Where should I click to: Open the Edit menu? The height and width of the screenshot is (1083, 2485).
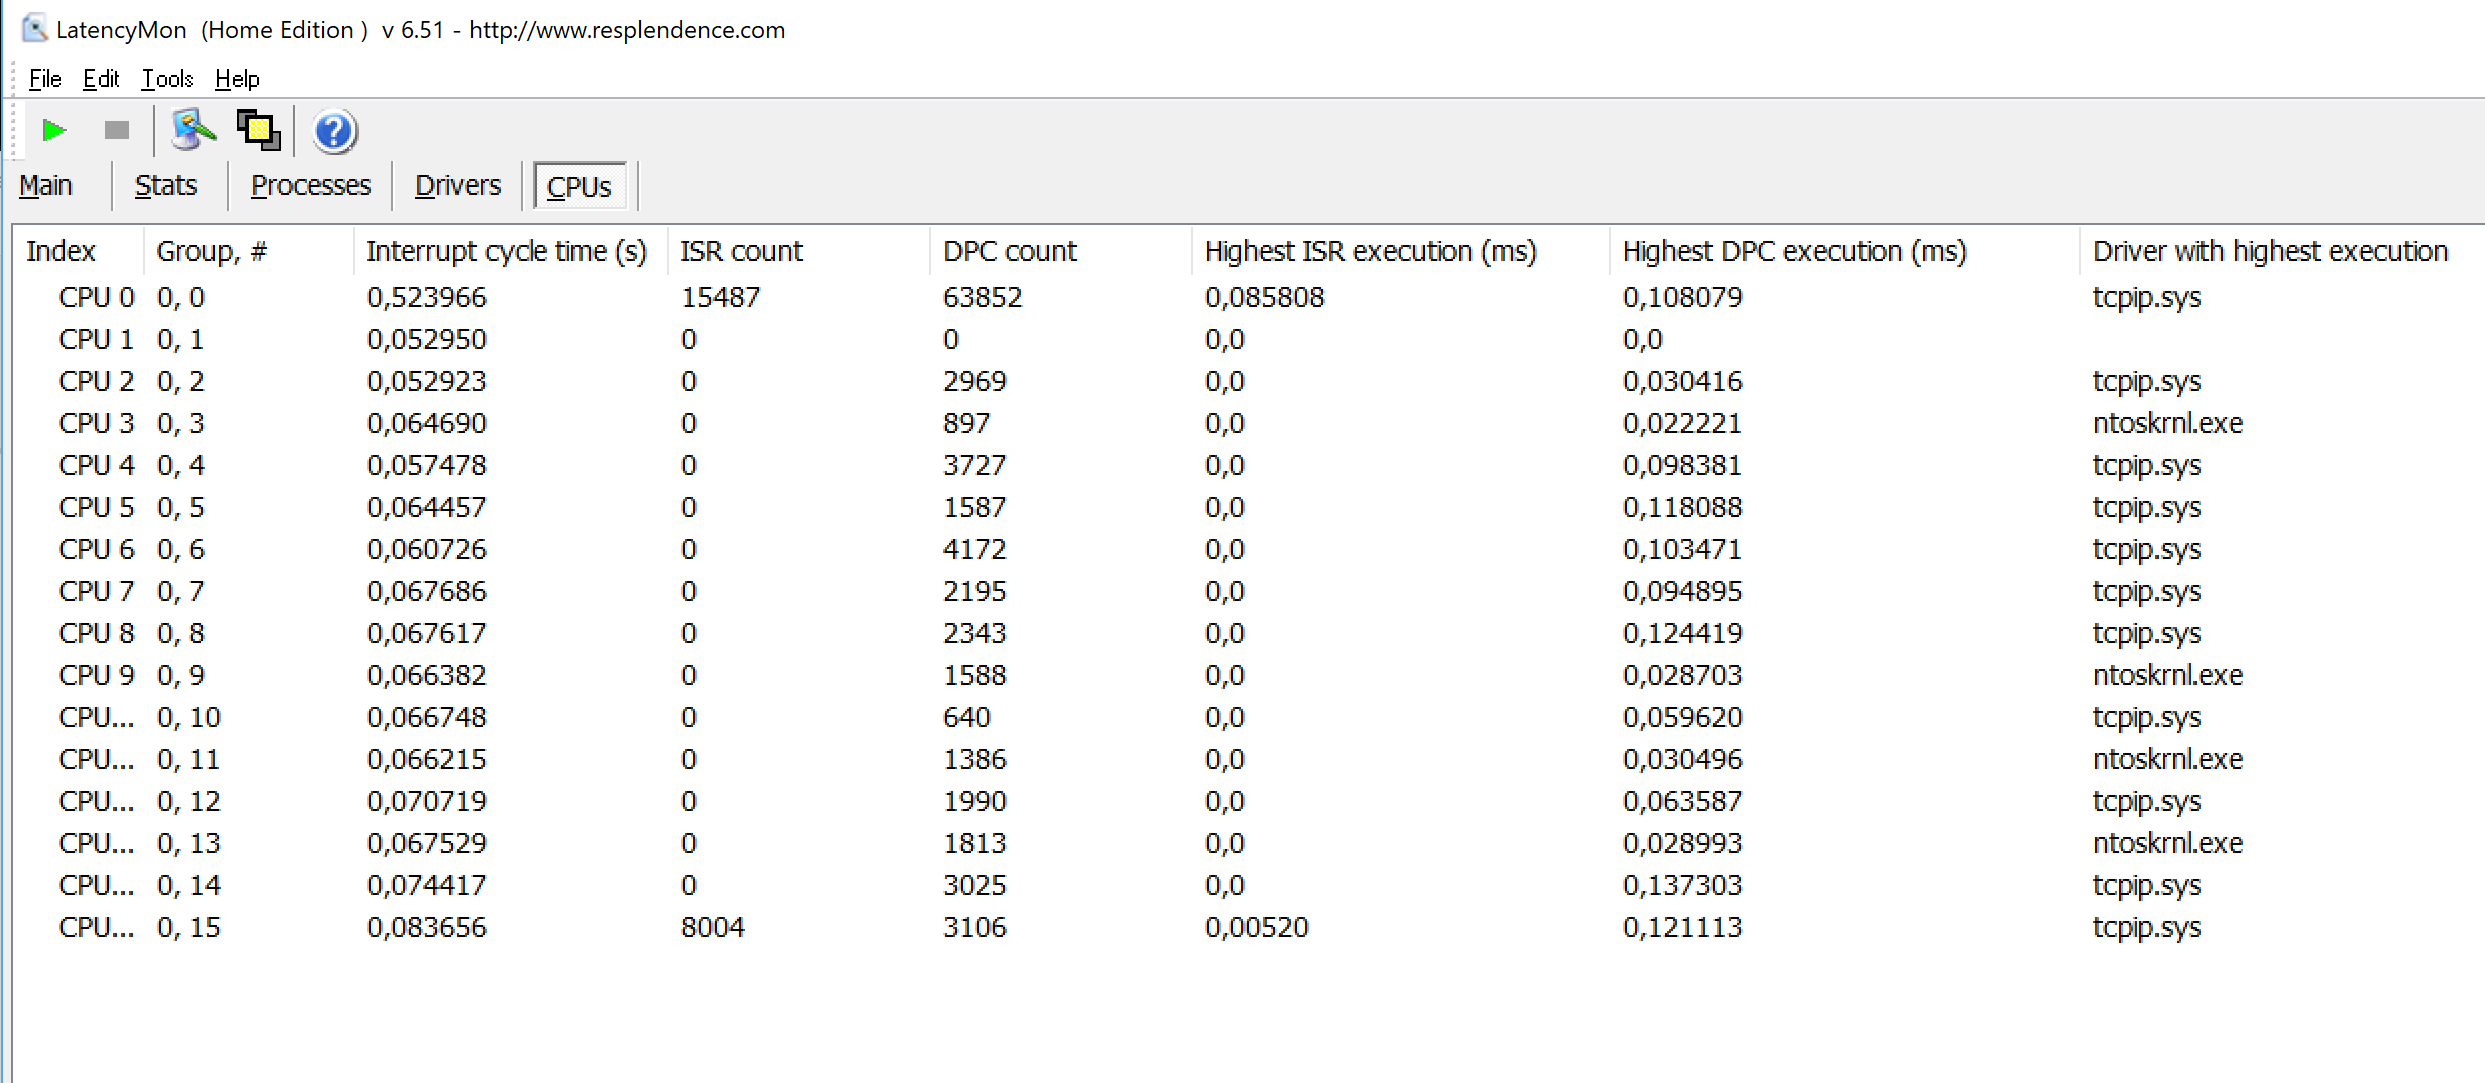[101, 79]
